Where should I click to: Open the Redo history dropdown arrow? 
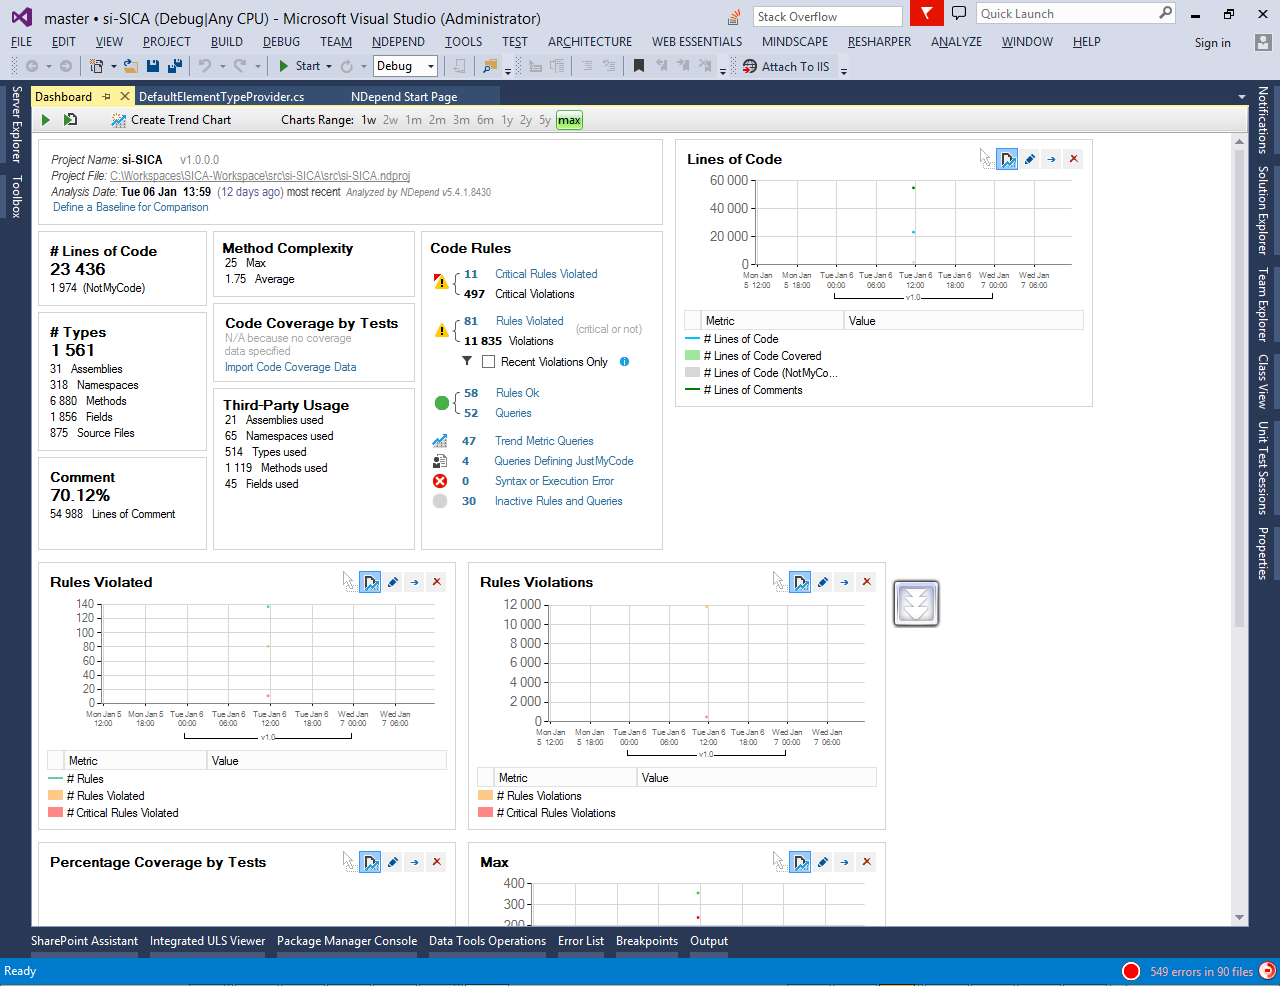click(258, 67)
